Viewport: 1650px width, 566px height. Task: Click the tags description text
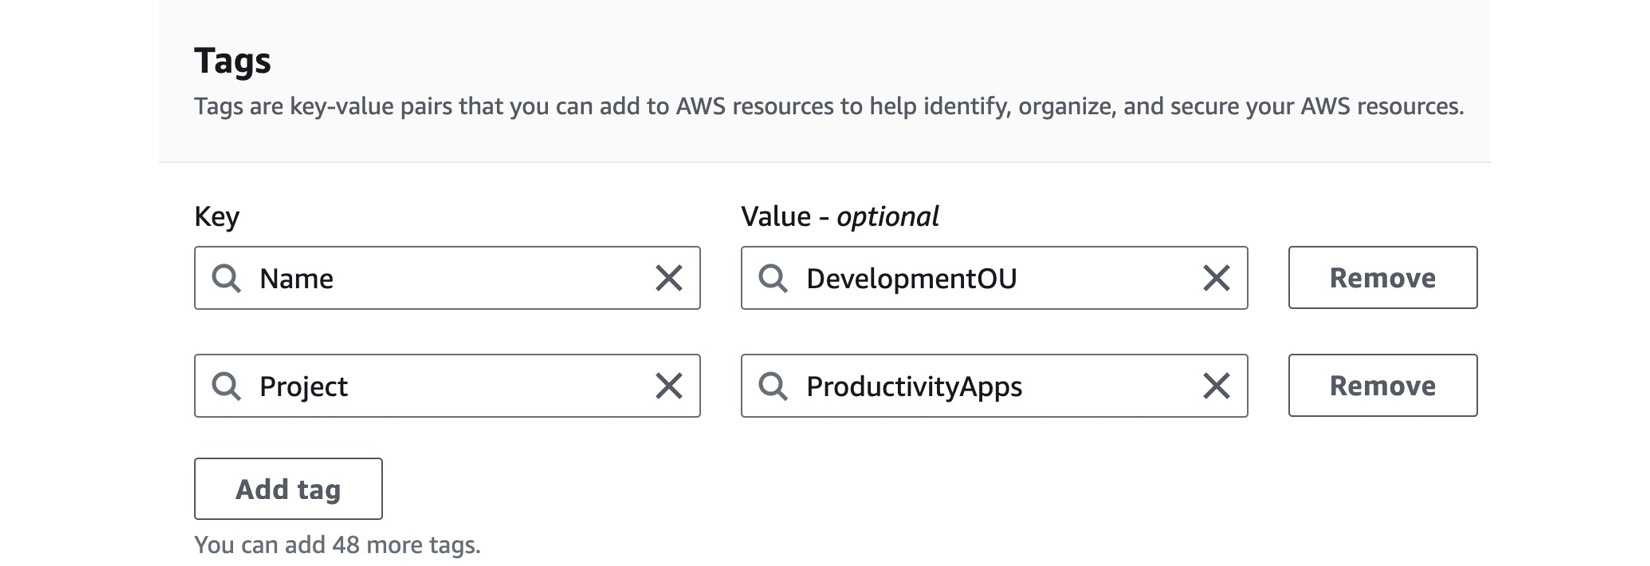829,107
